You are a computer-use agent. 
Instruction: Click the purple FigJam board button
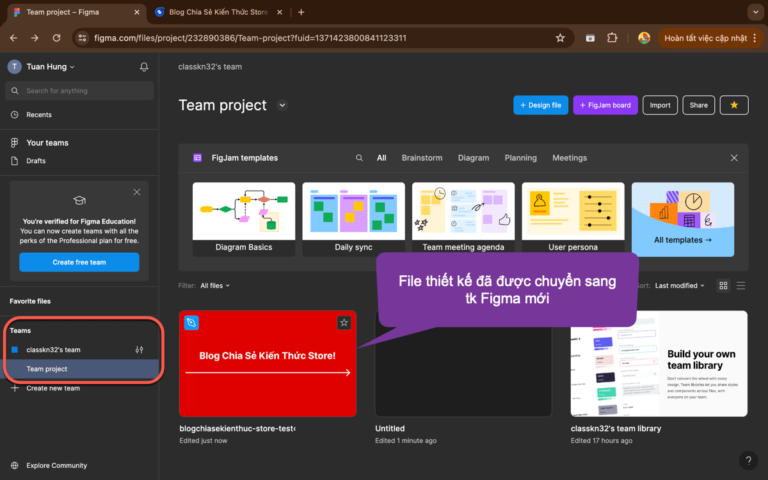pyautogui.click(x=605, y=105)
